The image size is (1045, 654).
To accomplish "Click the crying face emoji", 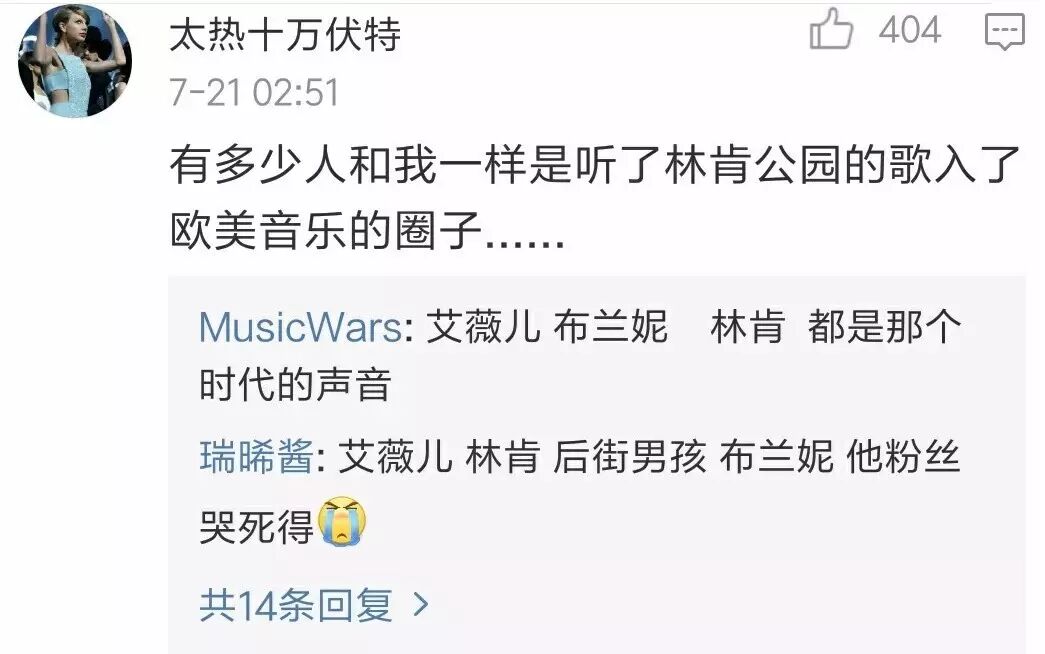I will click(x=343, y=521).
